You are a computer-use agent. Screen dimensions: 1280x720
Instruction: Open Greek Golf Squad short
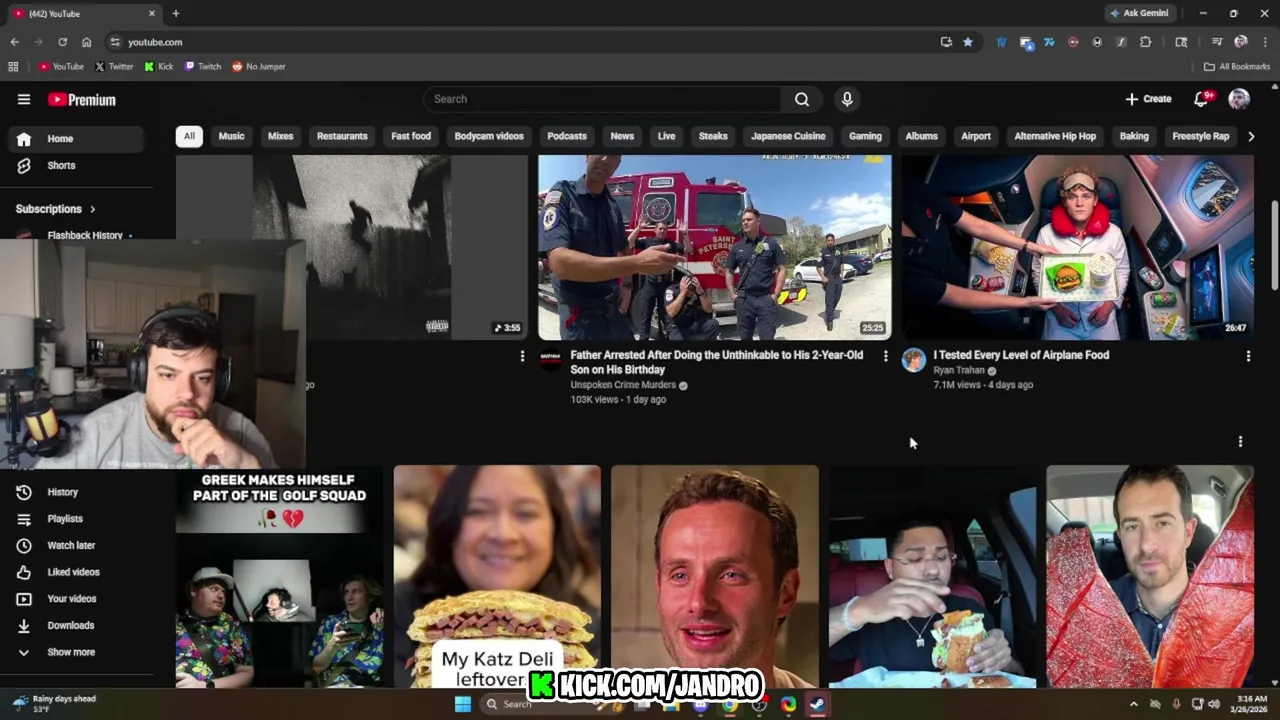(279, 576)
